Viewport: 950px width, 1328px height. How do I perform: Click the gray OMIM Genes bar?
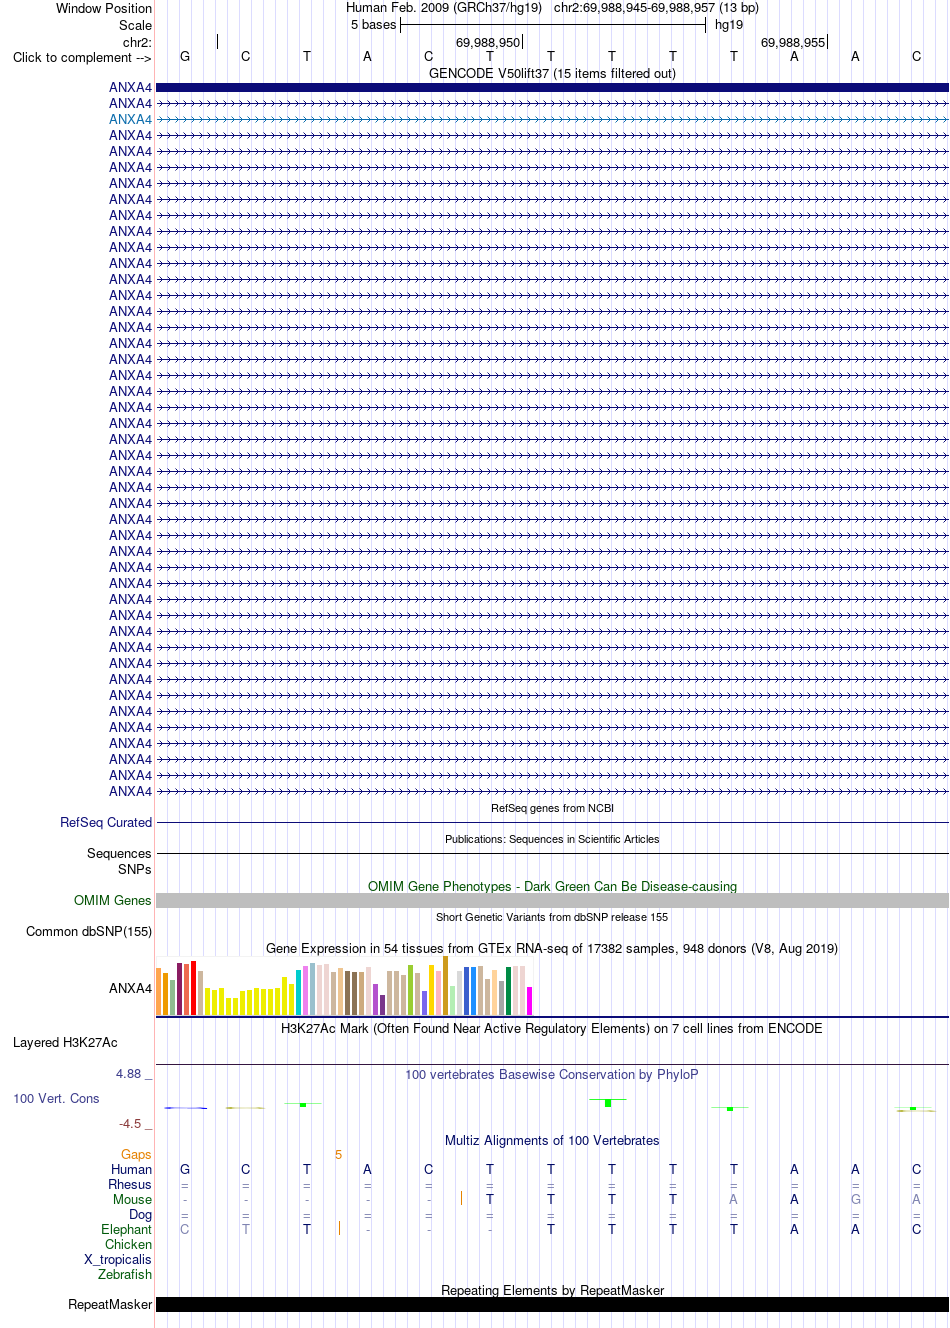click(x=552, y=900)
